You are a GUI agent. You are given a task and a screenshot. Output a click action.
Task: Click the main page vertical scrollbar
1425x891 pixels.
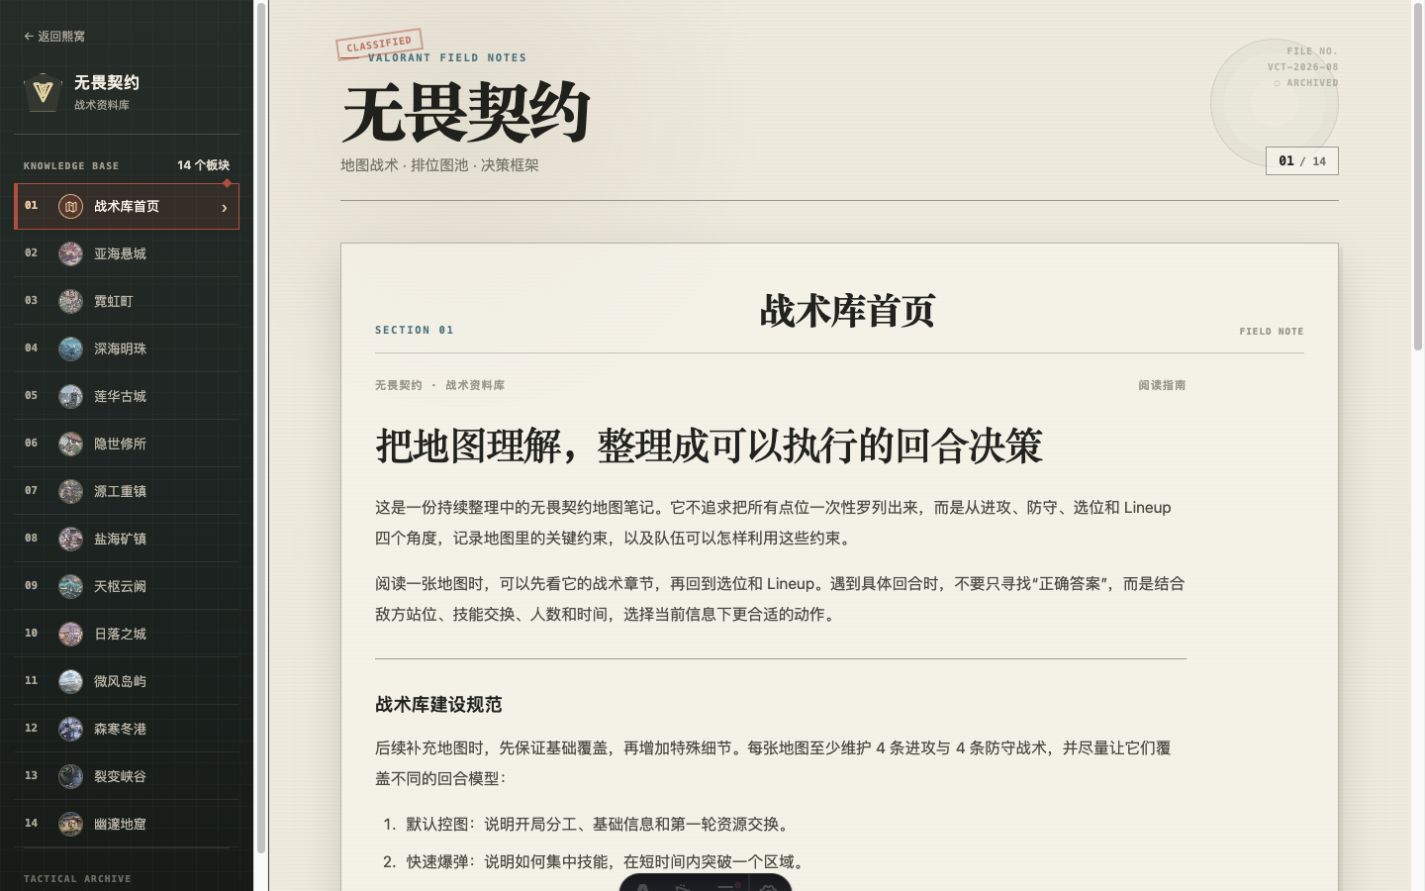(x=1418, y=176)
